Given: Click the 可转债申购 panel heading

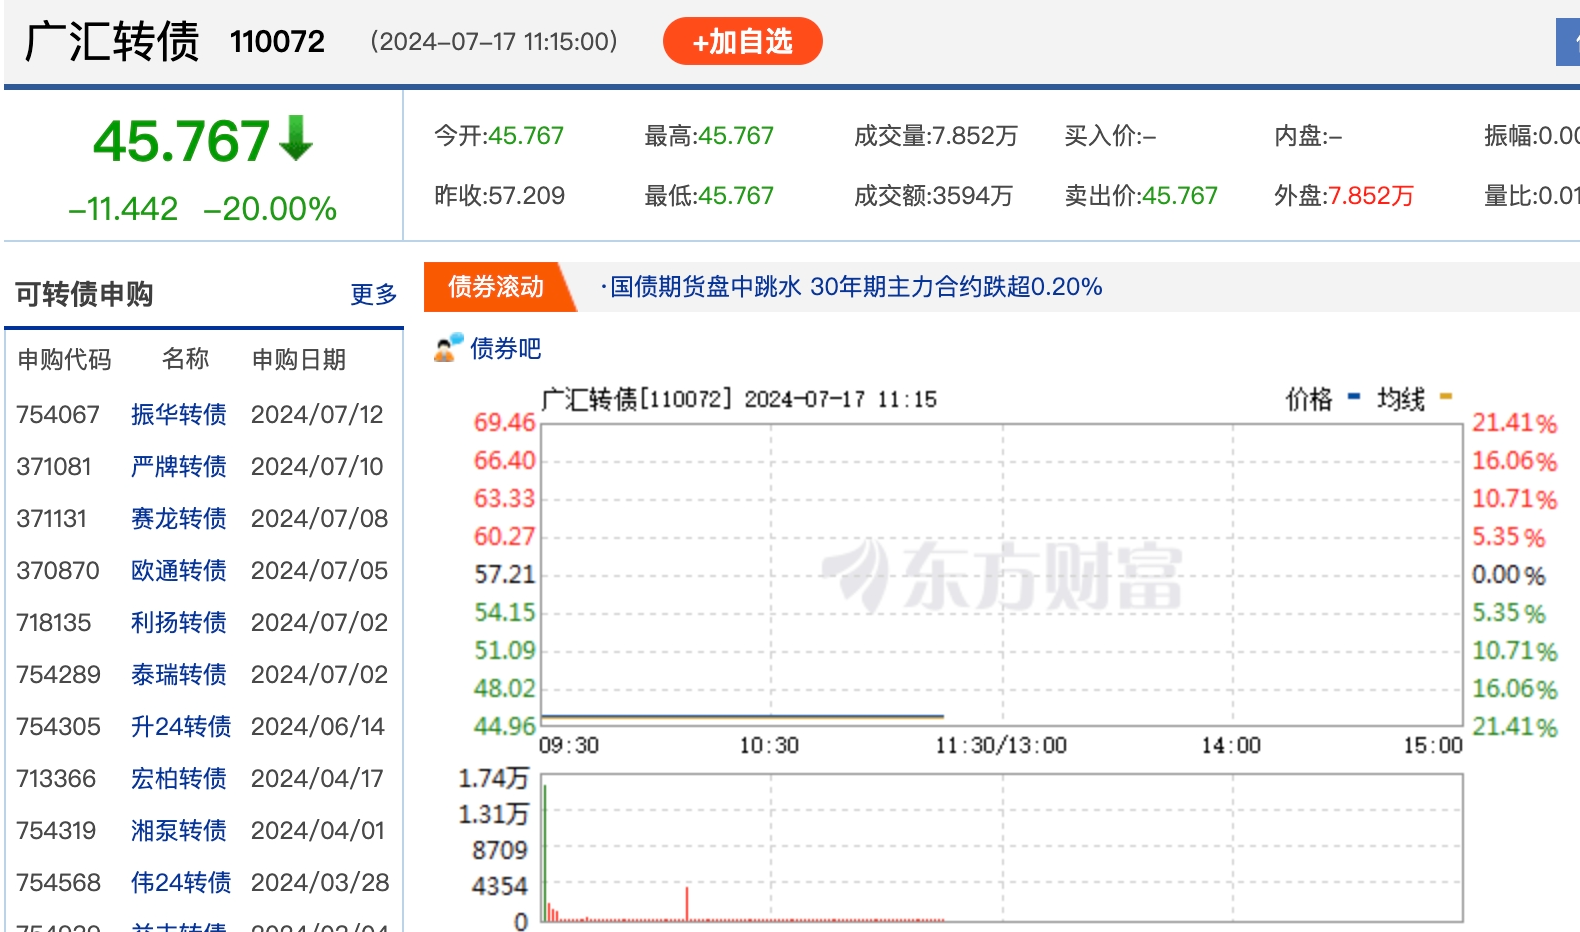Looking at the screenshot, I should tap(84, 294).
